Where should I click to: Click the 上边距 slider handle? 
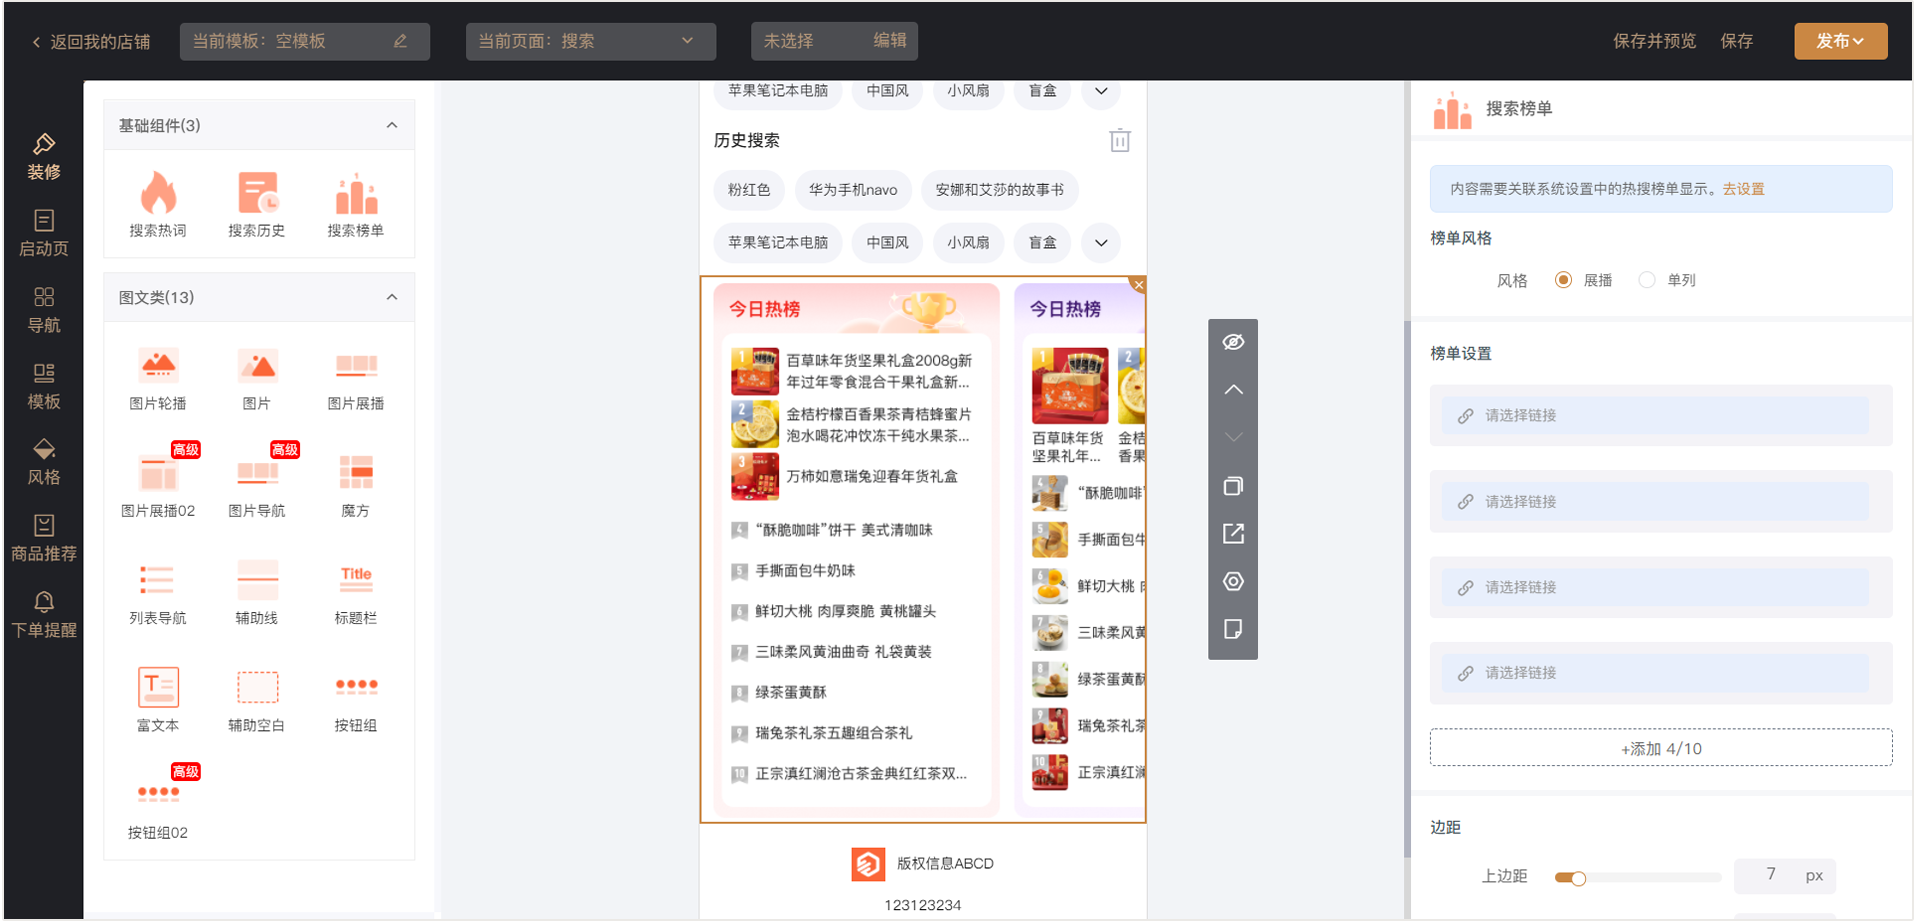[1577, 878]
